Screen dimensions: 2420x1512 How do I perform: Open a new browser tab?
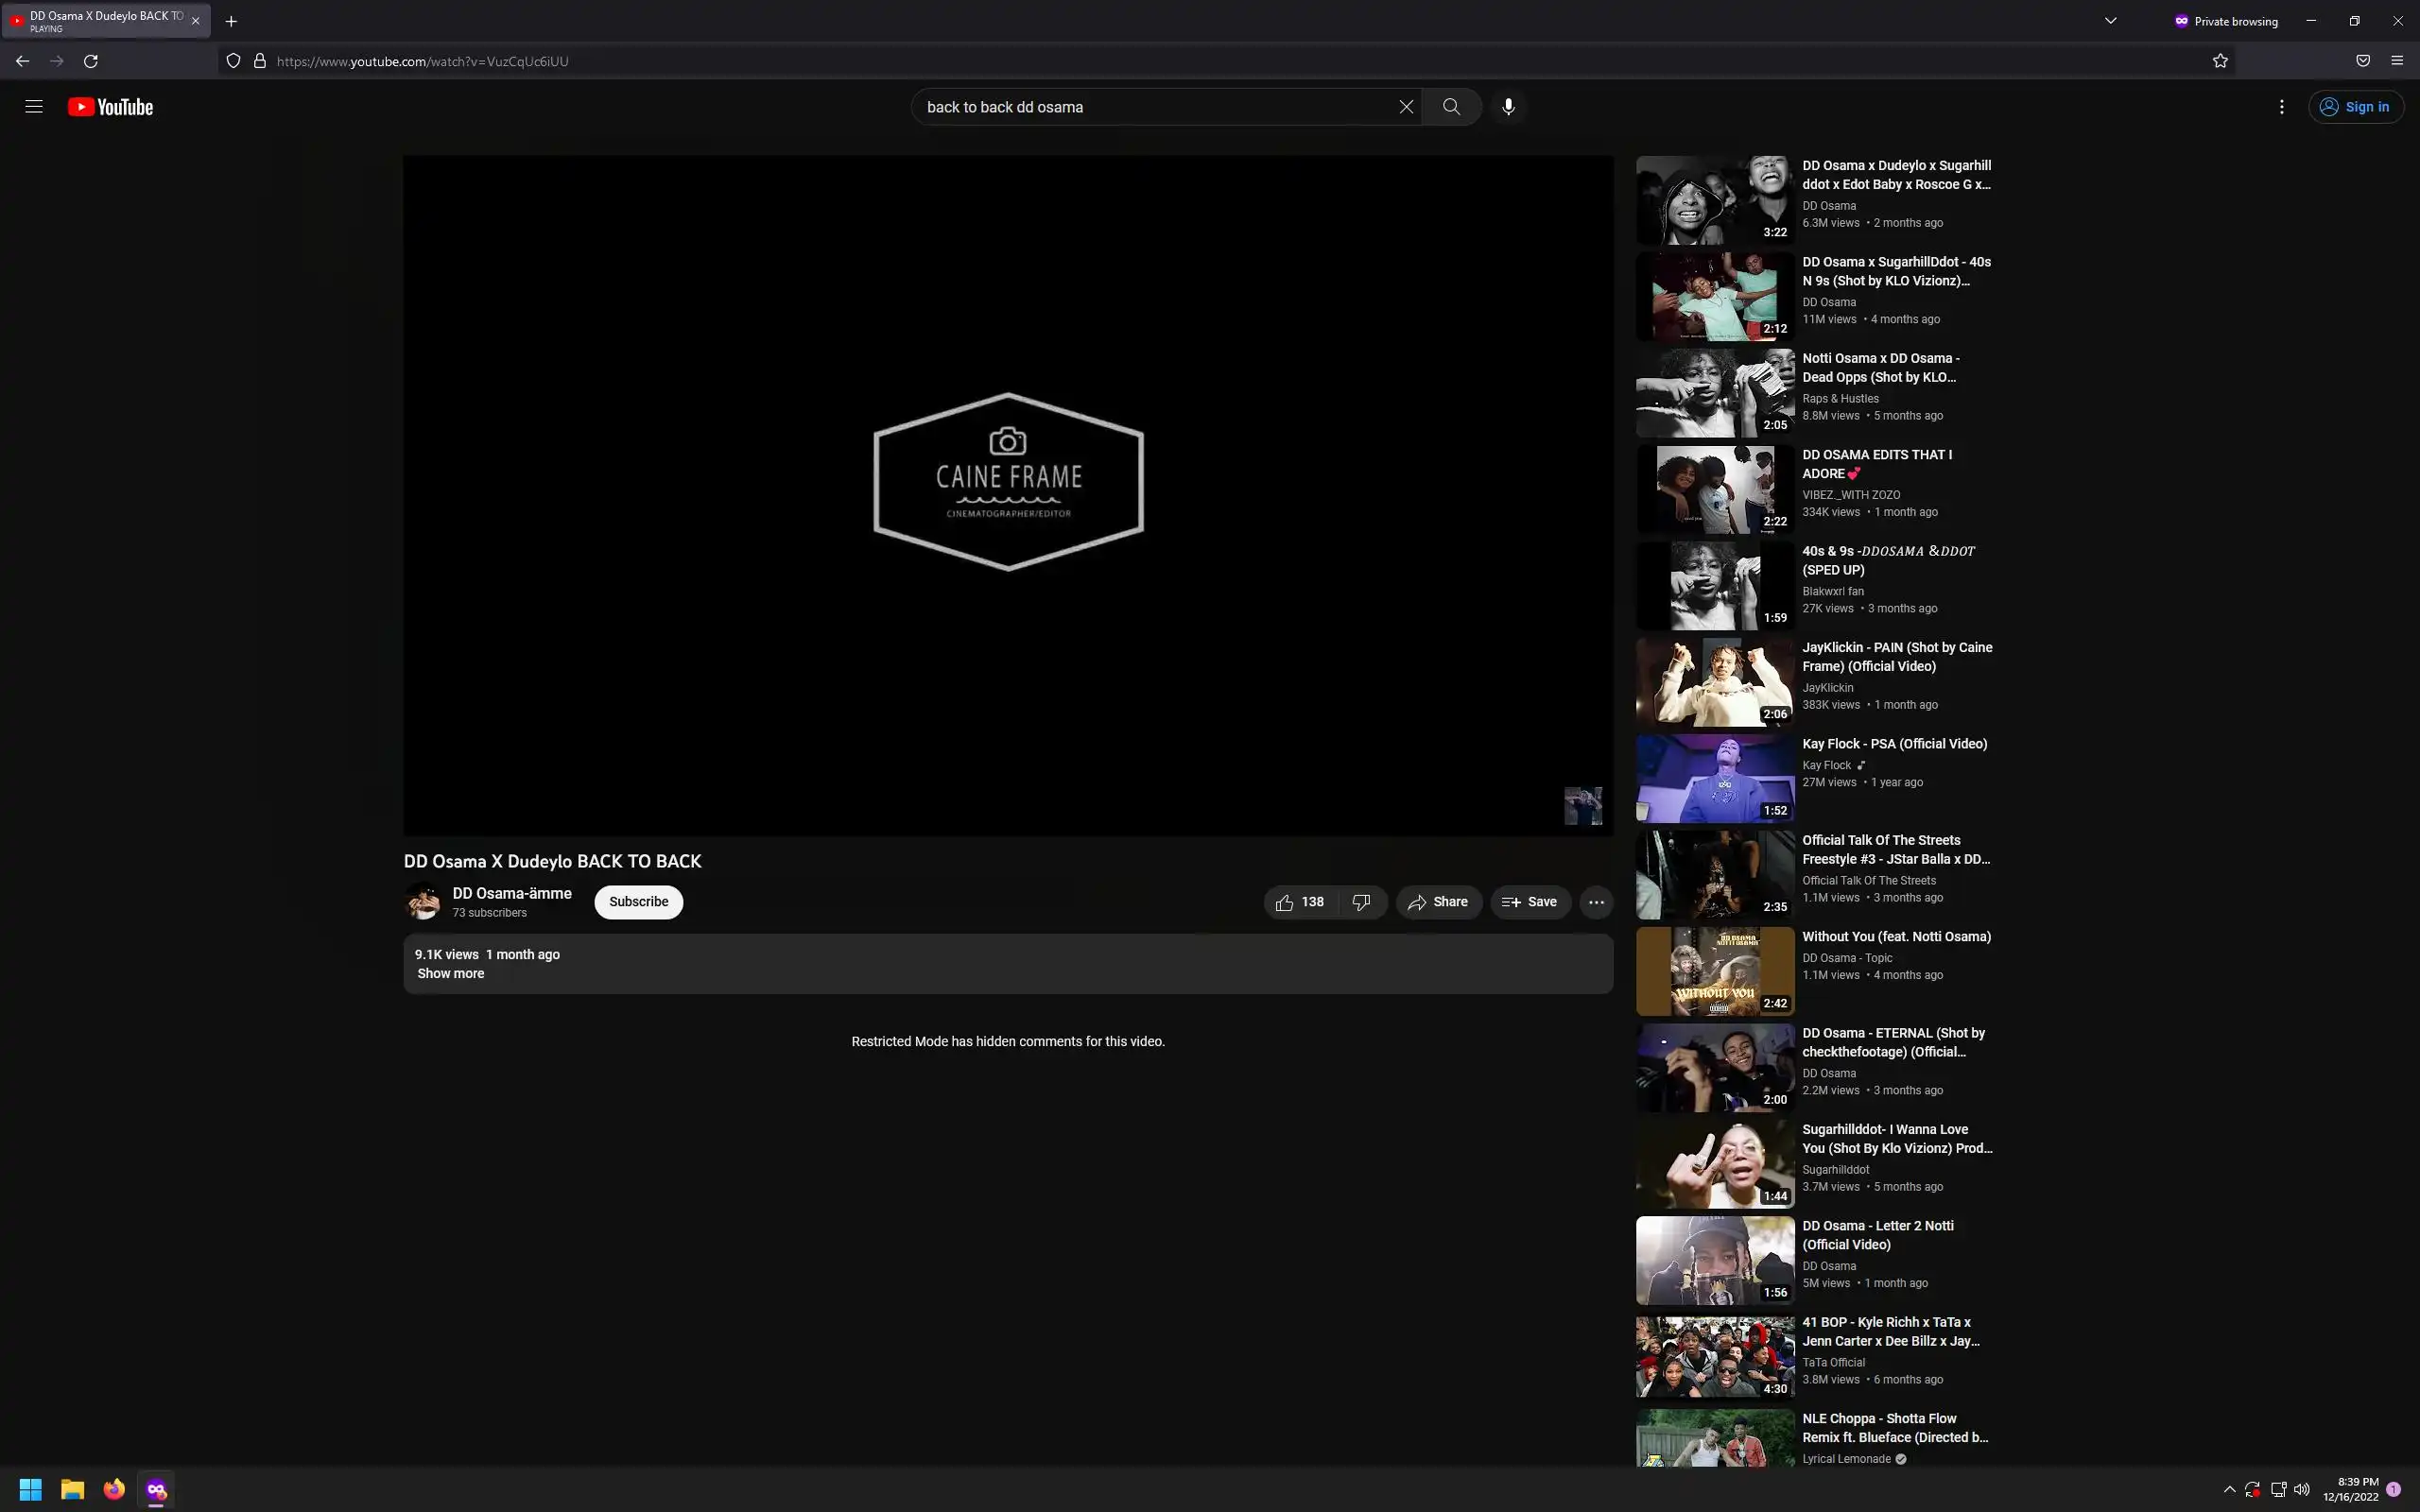point(231,21)
